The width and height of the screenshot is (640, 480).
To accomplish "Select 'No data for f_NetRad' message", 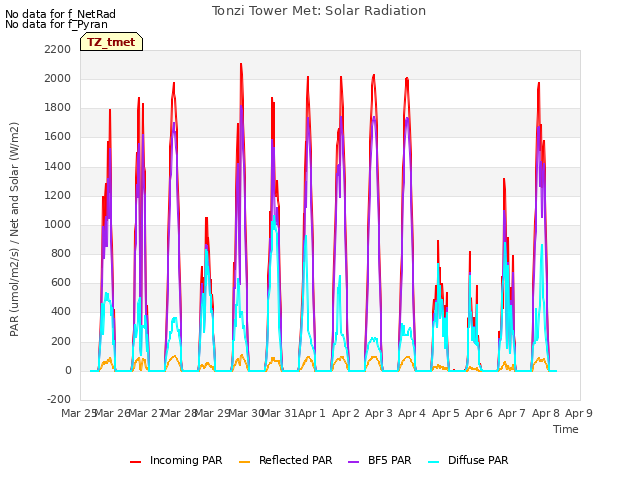I will point(60,14).
